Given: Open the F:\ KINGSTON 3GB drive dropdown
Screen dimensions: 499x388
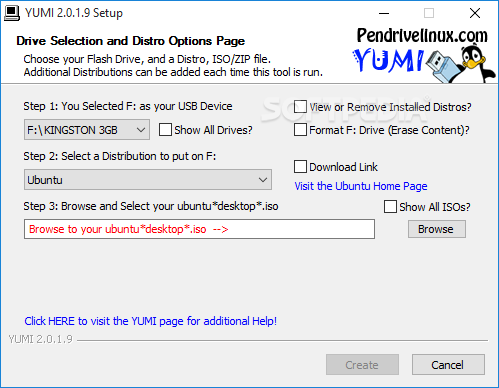Looking at the screenshot, I should (87, 130).
